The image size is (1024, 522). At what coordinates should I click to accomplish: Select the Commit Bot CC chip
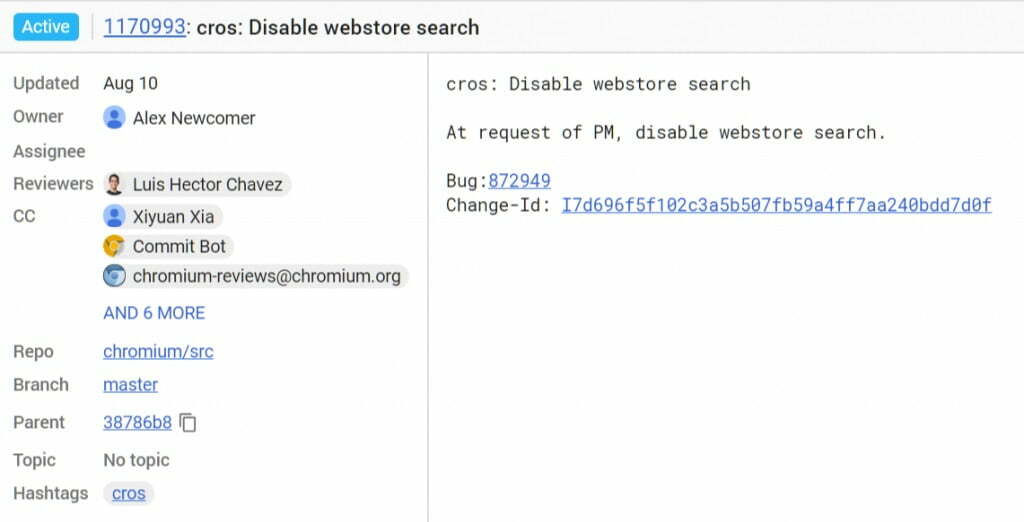point(168,246)
